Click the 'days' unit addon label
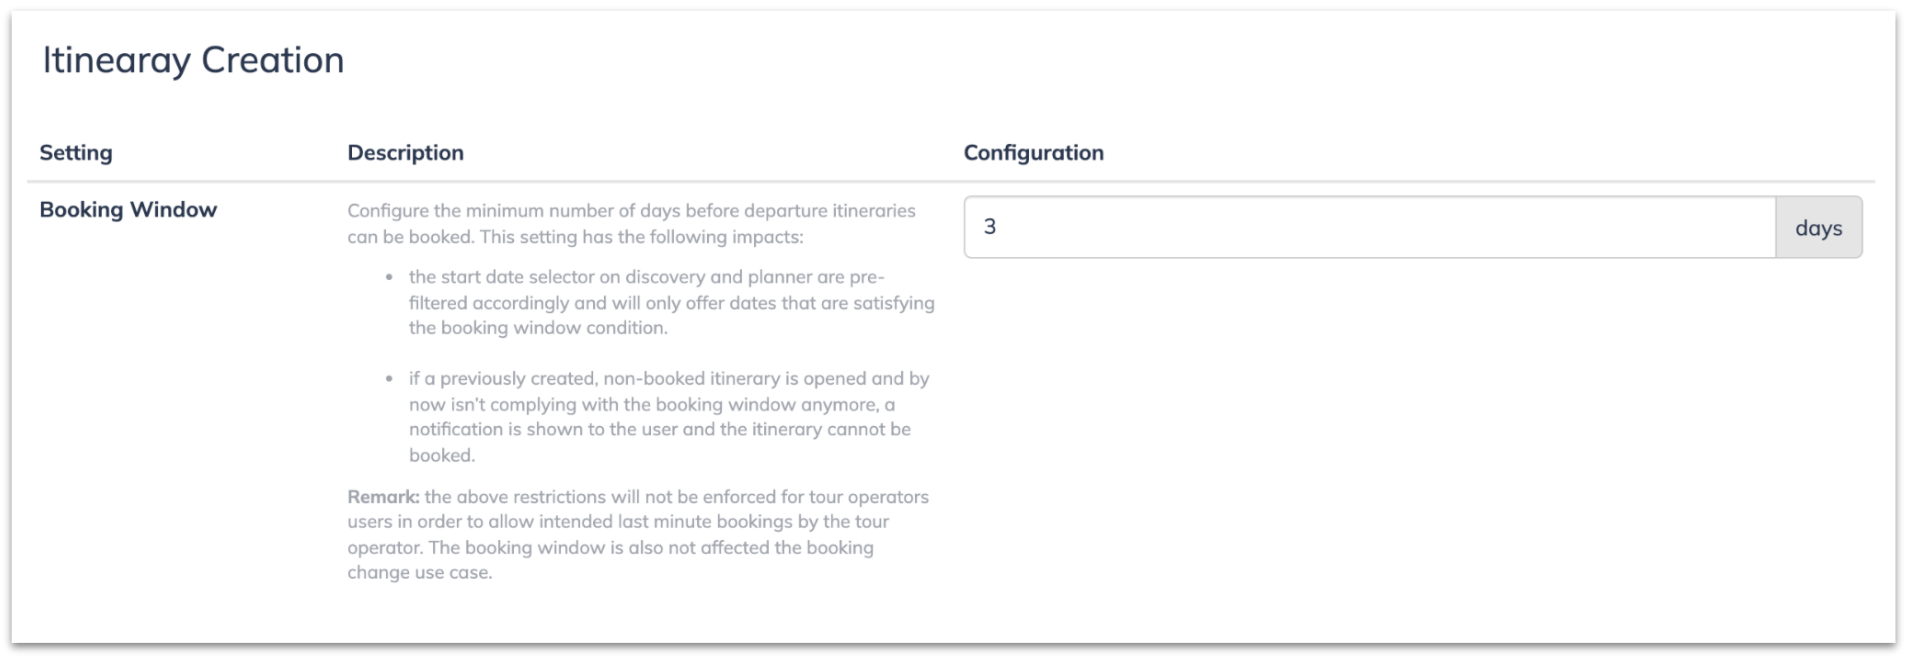The height and width of the screenshot is (660, 1912). pos(1818,227)
